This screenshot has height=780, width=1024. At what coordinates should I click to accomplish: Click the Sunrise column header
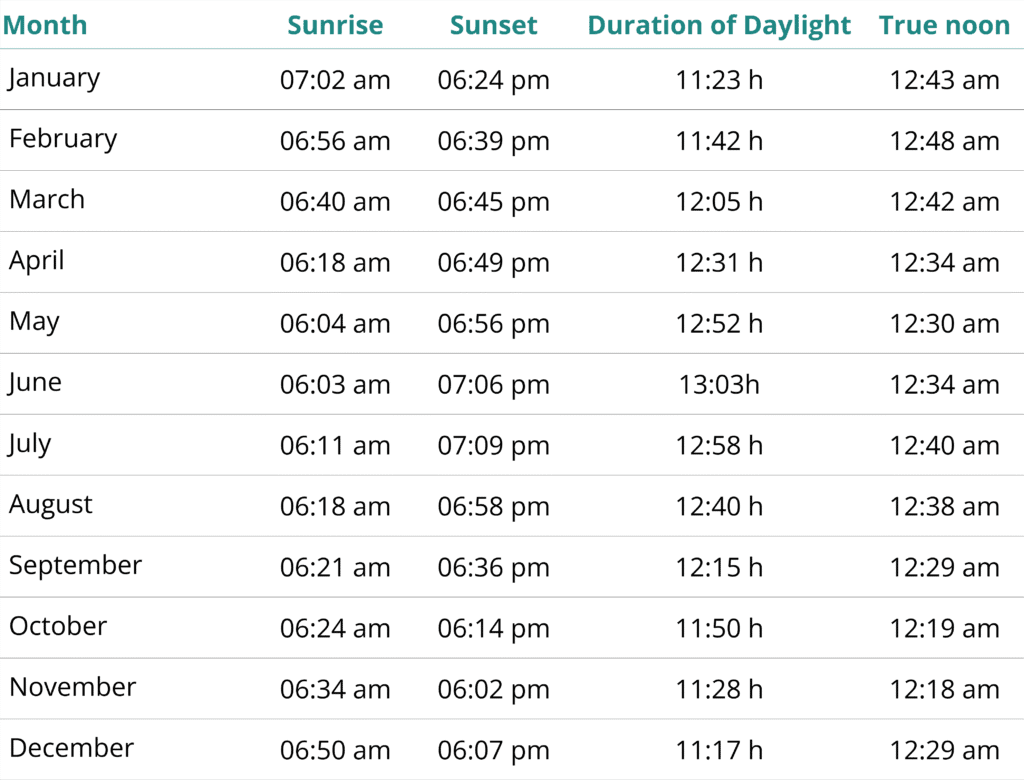click(335, 25)
